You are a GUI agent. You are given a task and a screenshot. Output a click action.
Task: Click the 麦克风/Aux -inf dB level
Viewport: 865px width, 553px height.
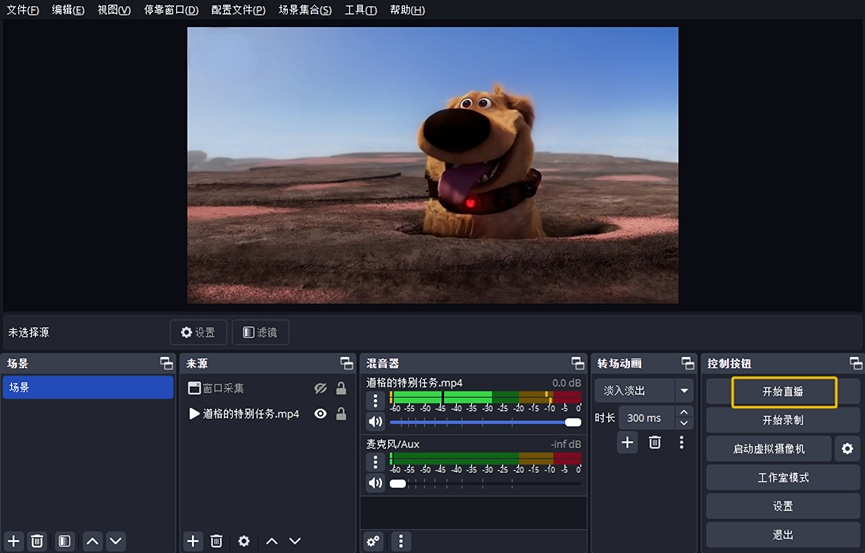click(565, 444)
